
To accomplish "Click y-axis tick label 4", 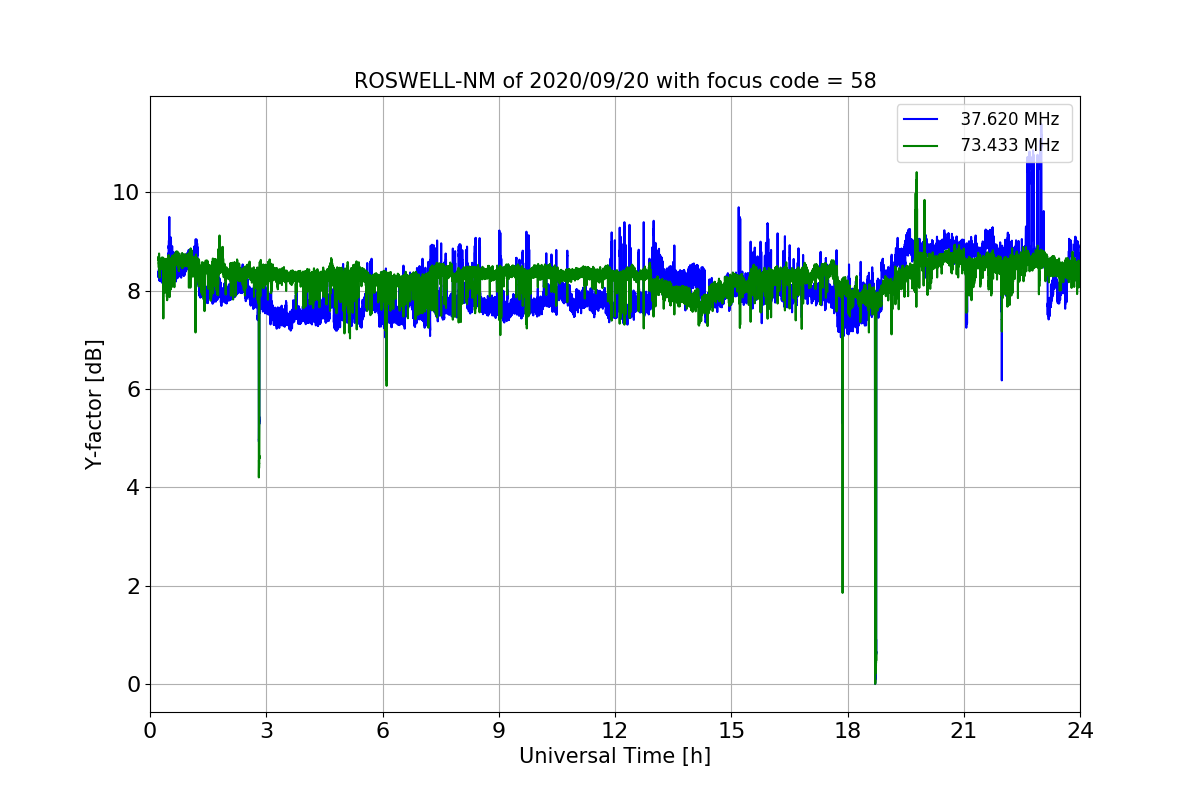I will coord(133,488).
